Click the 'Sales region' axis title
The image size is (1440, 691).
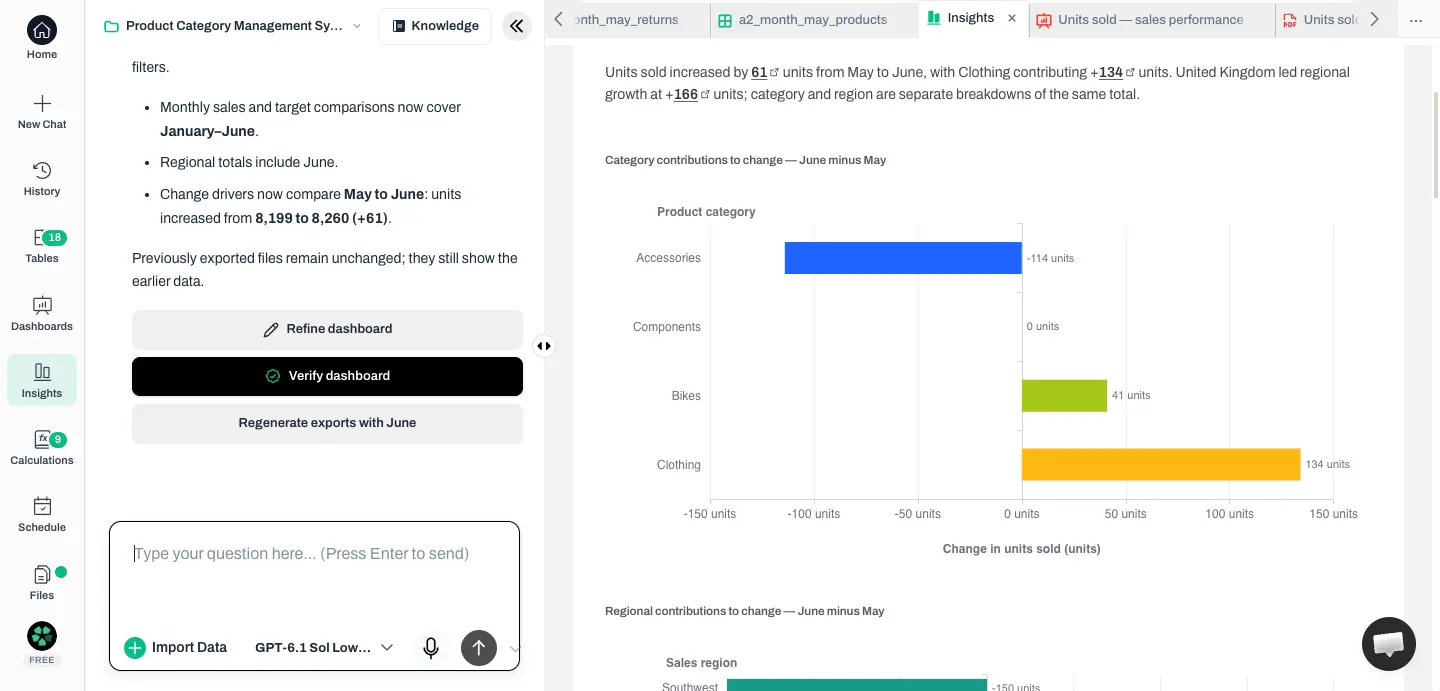click(x=701, y=663)
